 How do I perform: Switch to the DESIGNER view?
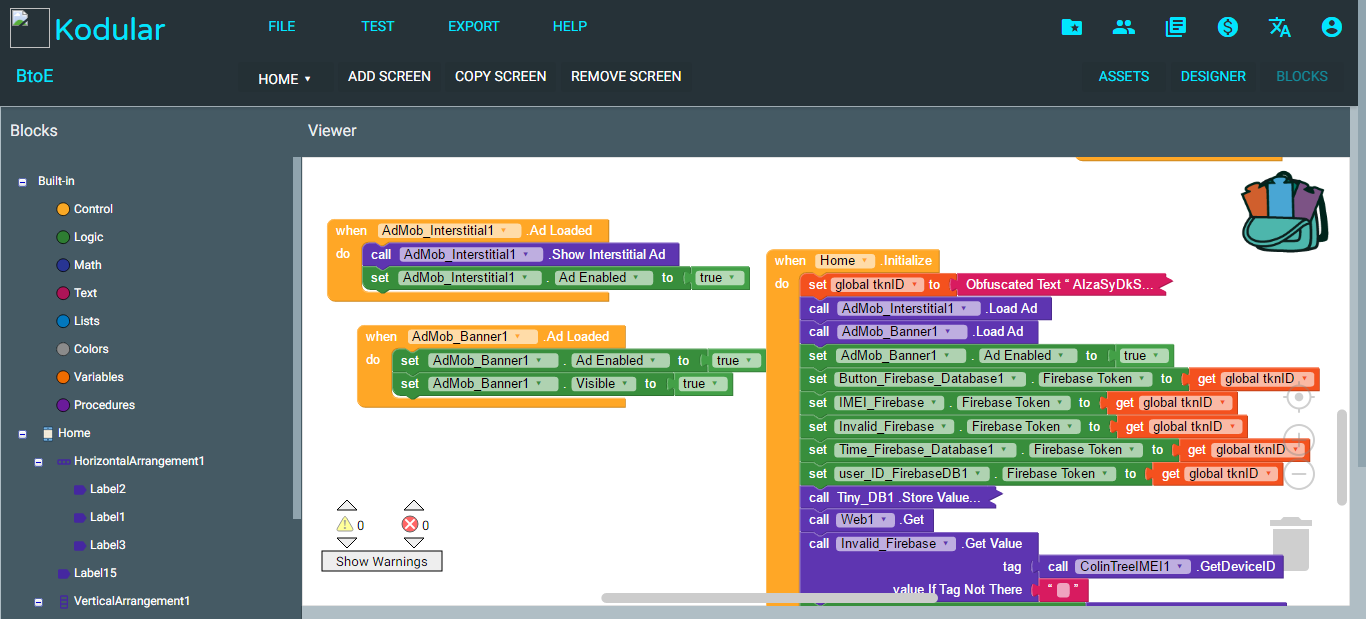[x=1213, y=76]
